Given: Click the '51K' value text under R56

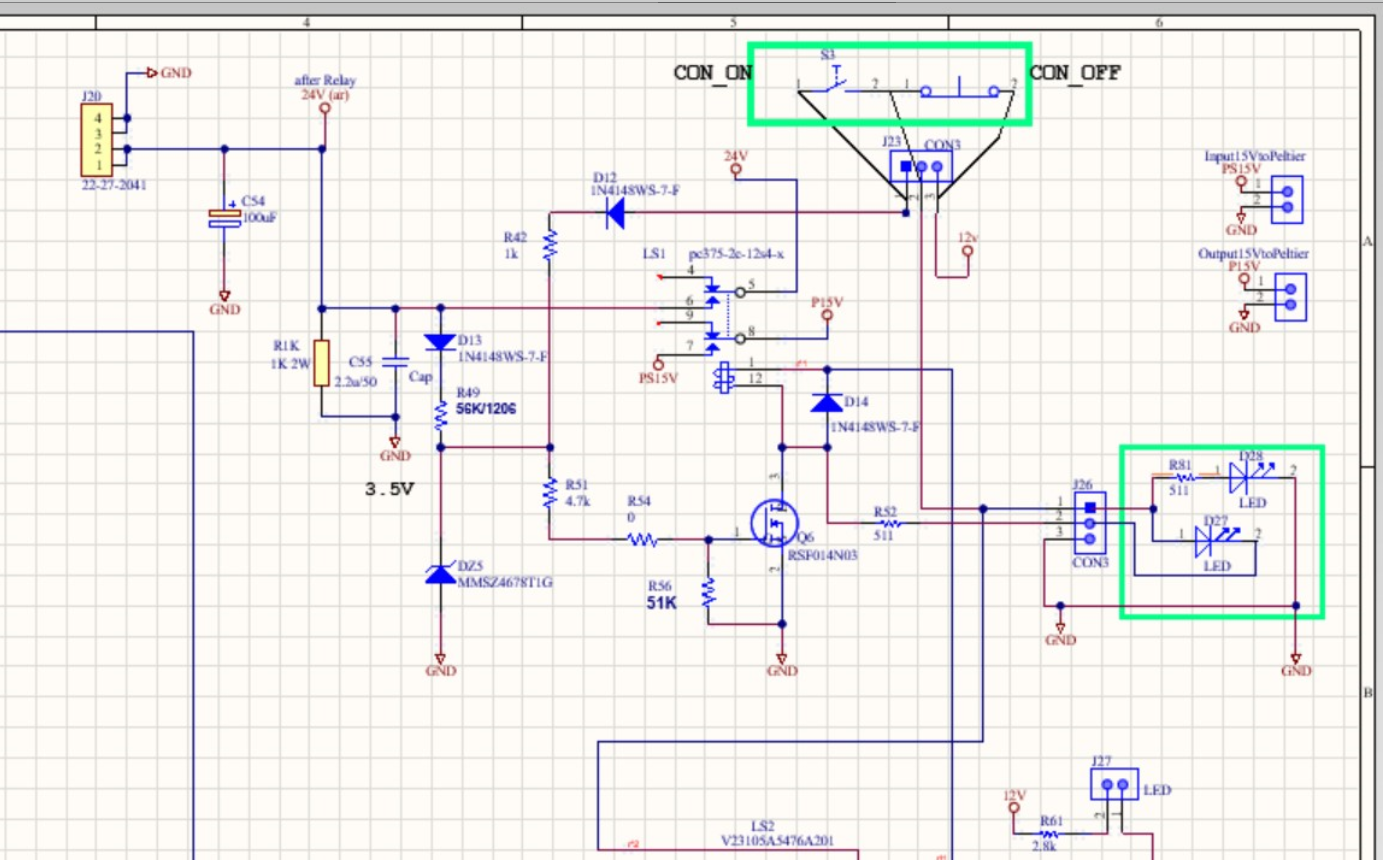Looking at the screenshot, I should (x=660, y=603).
